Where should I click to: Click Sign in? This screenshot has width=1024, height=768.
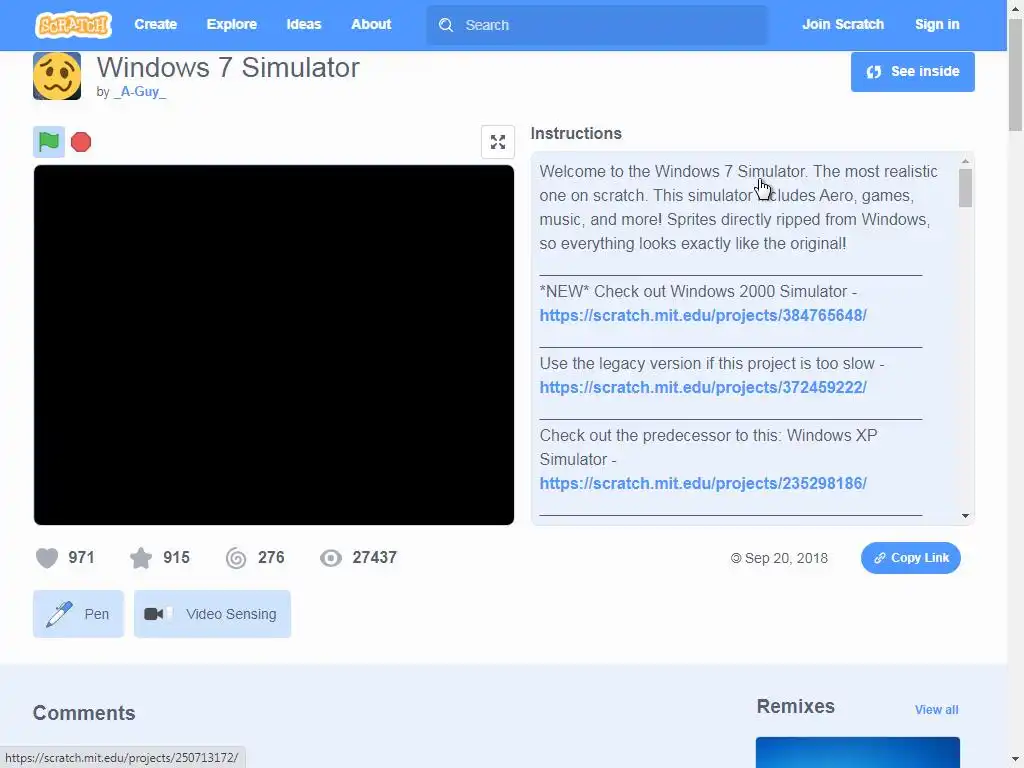(937, 24)
